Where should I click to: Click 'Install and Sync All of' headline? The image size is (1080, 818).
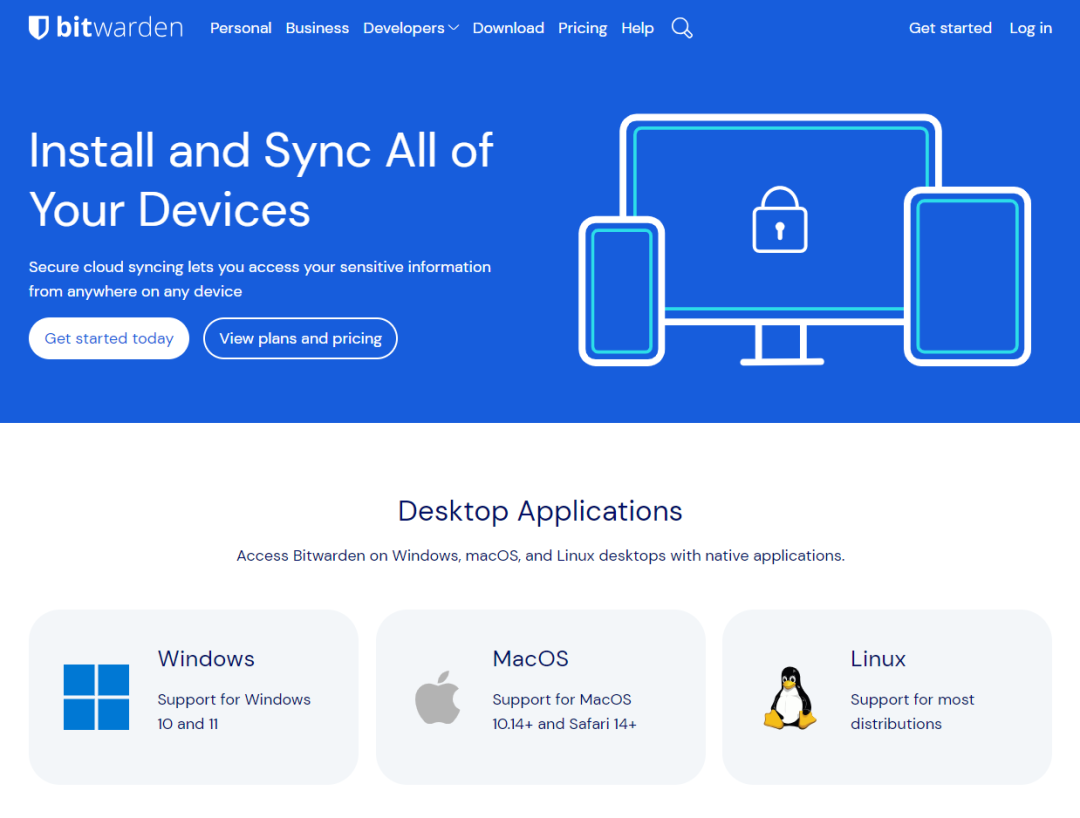(x=261, y=180)
